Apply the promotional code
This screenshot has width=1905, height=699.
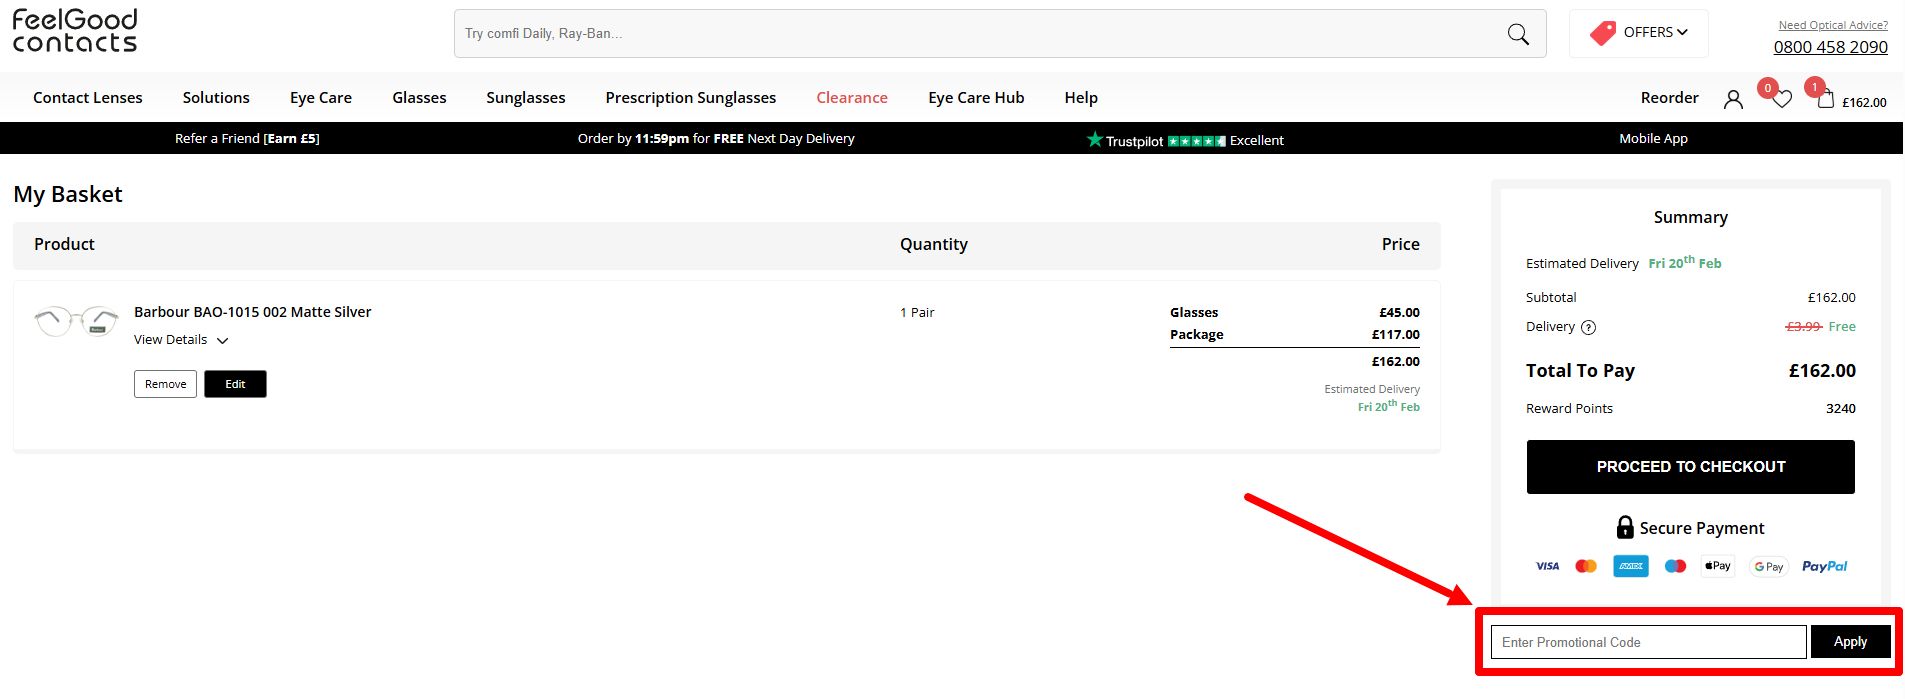tap(1849, 642)
